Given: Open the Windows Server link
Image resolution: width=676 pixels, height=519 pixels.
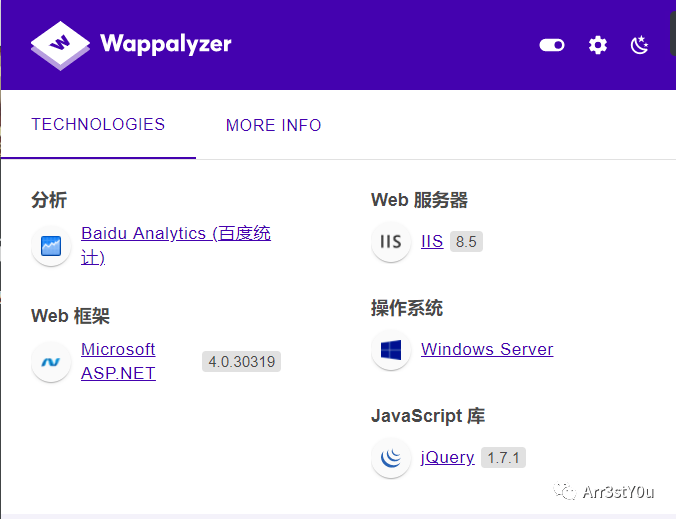Looking at the screenshot, I should click(x=487, y=349).
